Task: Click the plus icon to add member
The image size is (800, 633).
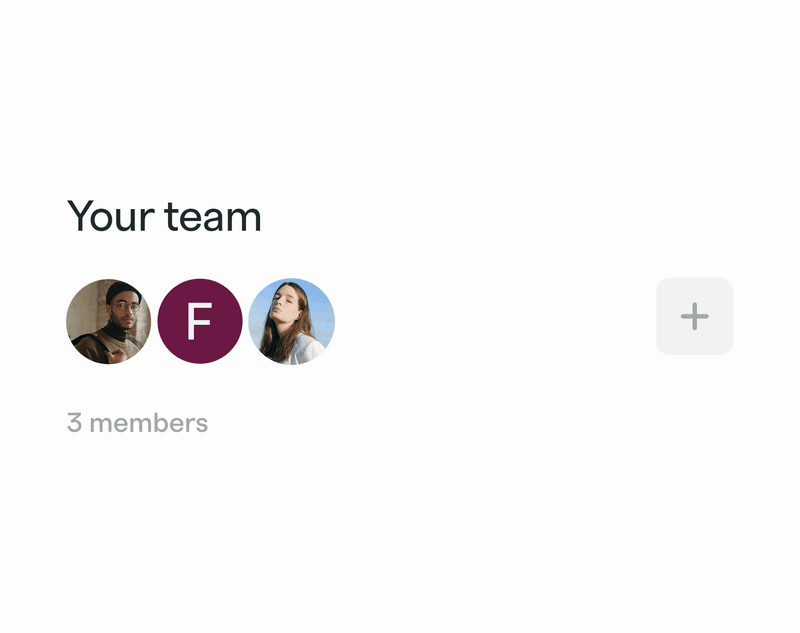Action: click(694, 317)
